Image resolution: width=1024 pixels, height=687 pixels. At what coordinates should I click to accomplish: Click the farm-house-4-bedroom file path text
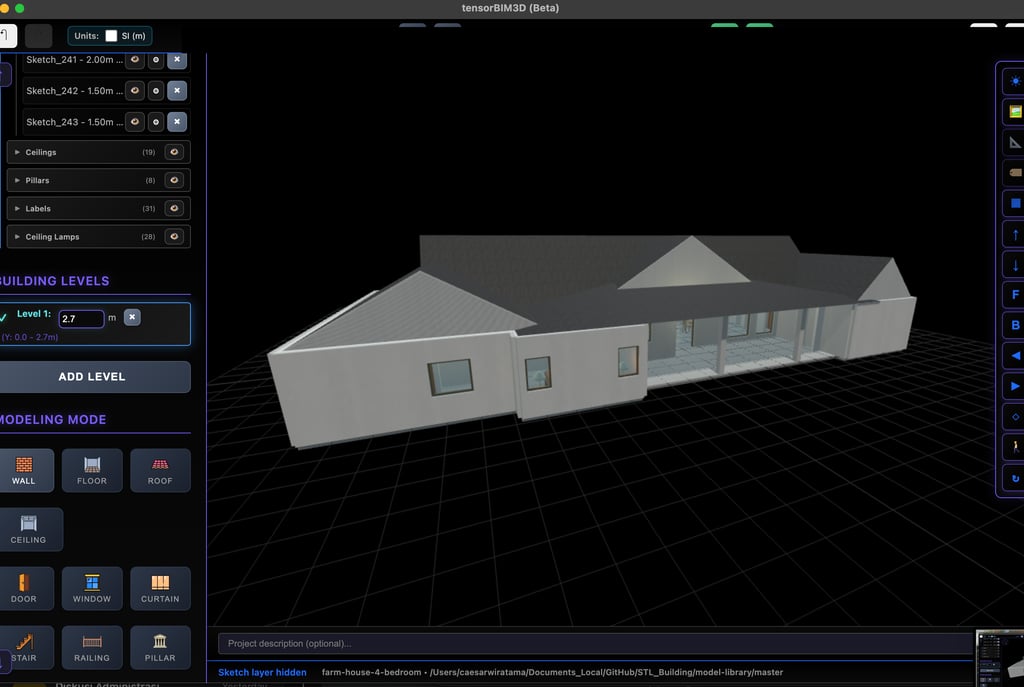click(552, 672)
